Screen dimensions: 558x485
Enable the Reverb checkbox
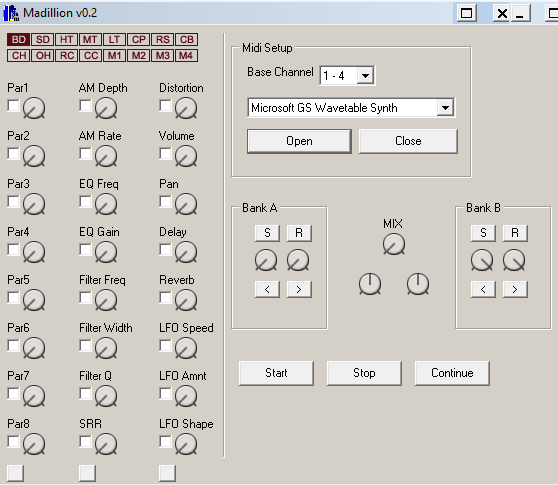click(x=165, y=298)
